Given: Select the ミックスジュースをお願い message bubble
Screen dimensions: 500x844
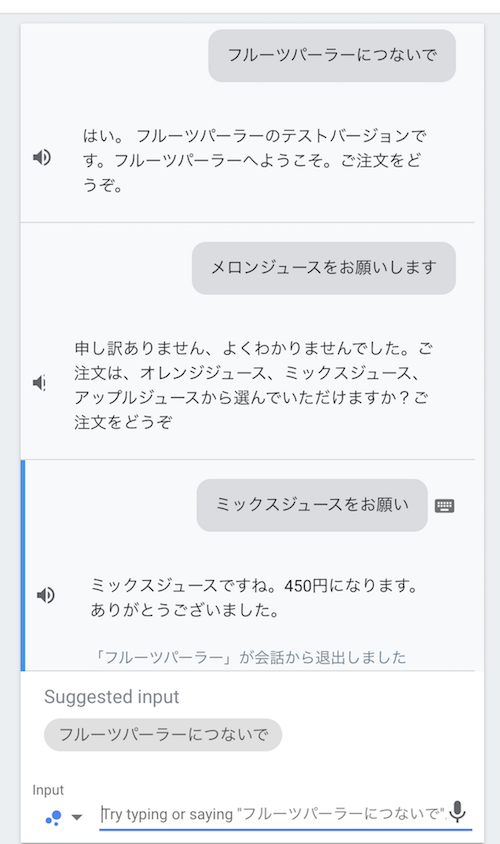Looking at the screenshot, I should (312, 505).
